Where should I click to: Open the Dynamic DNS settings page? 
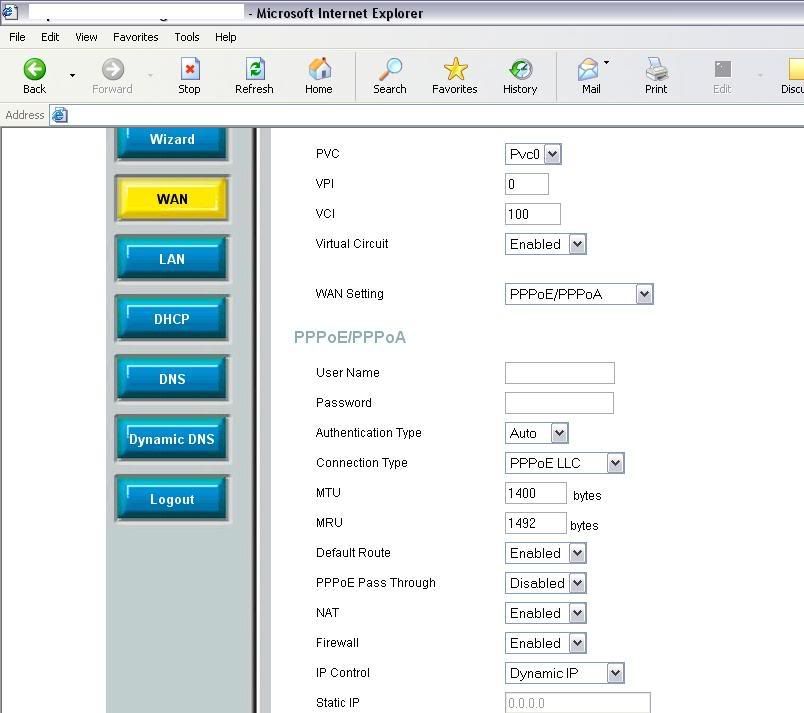[172, 439]
